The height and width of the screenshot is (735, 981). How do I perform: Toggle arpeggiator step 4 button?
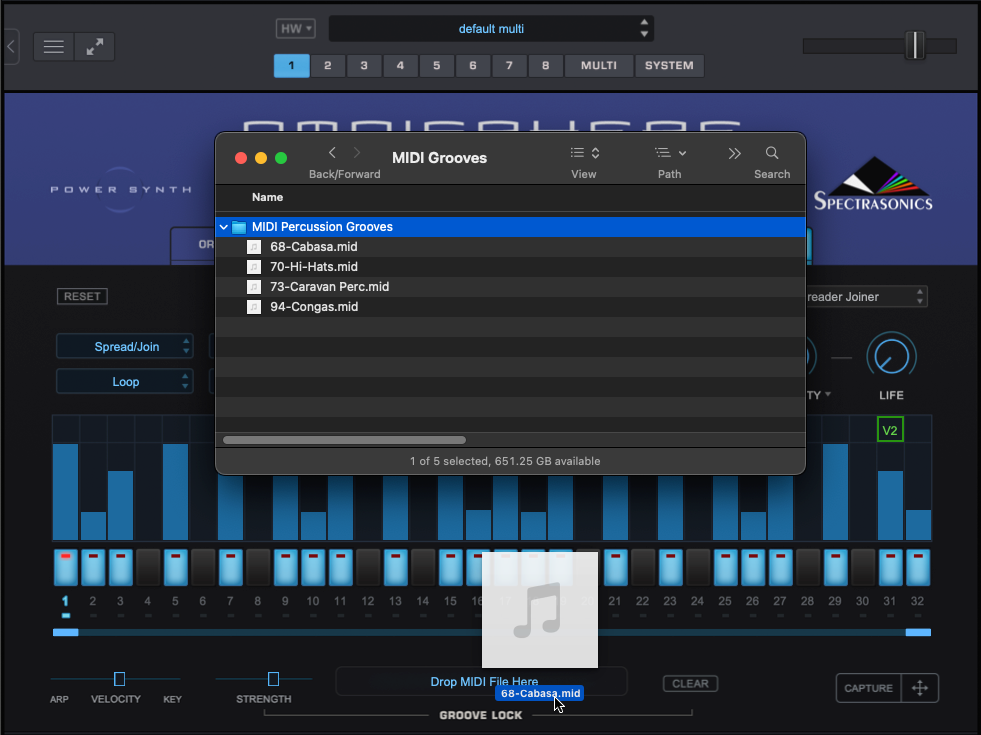pyautogui.click(x=148, y=567)
